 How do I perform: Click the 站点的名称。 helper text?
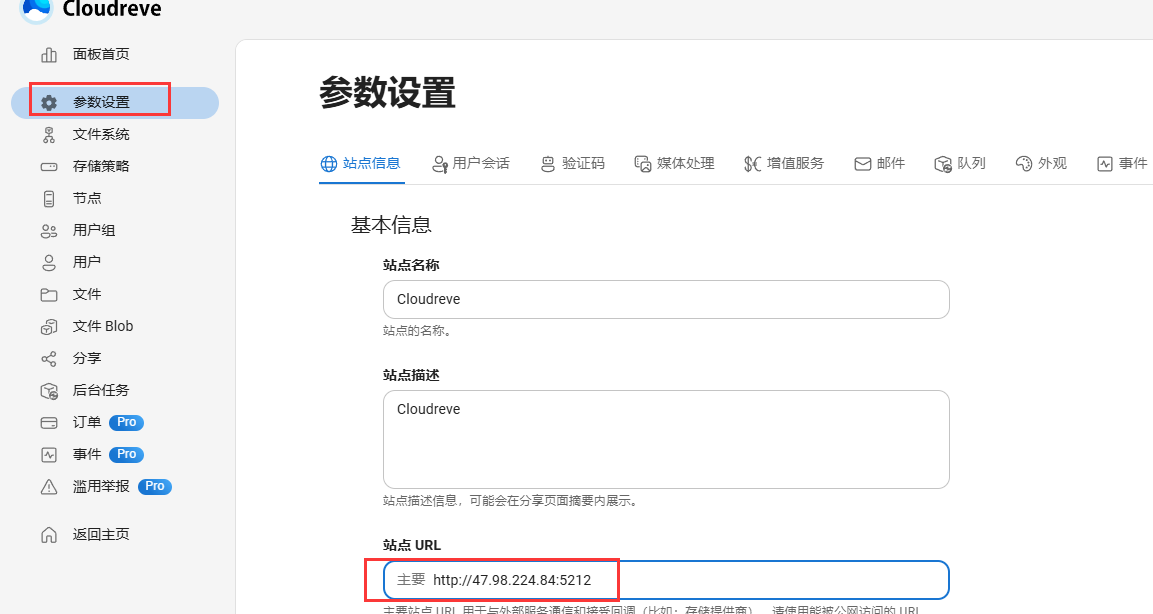(417, 332)
